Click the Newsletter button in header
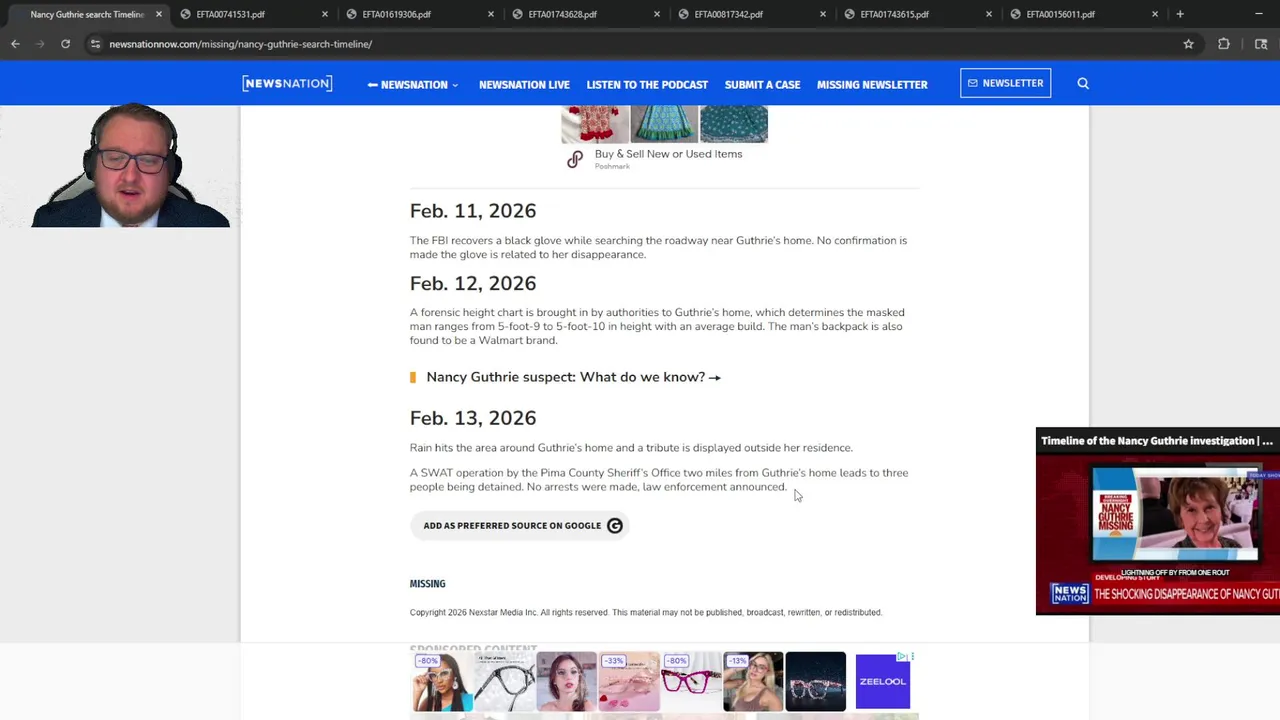1280x720 pixels. (1005, 83)
